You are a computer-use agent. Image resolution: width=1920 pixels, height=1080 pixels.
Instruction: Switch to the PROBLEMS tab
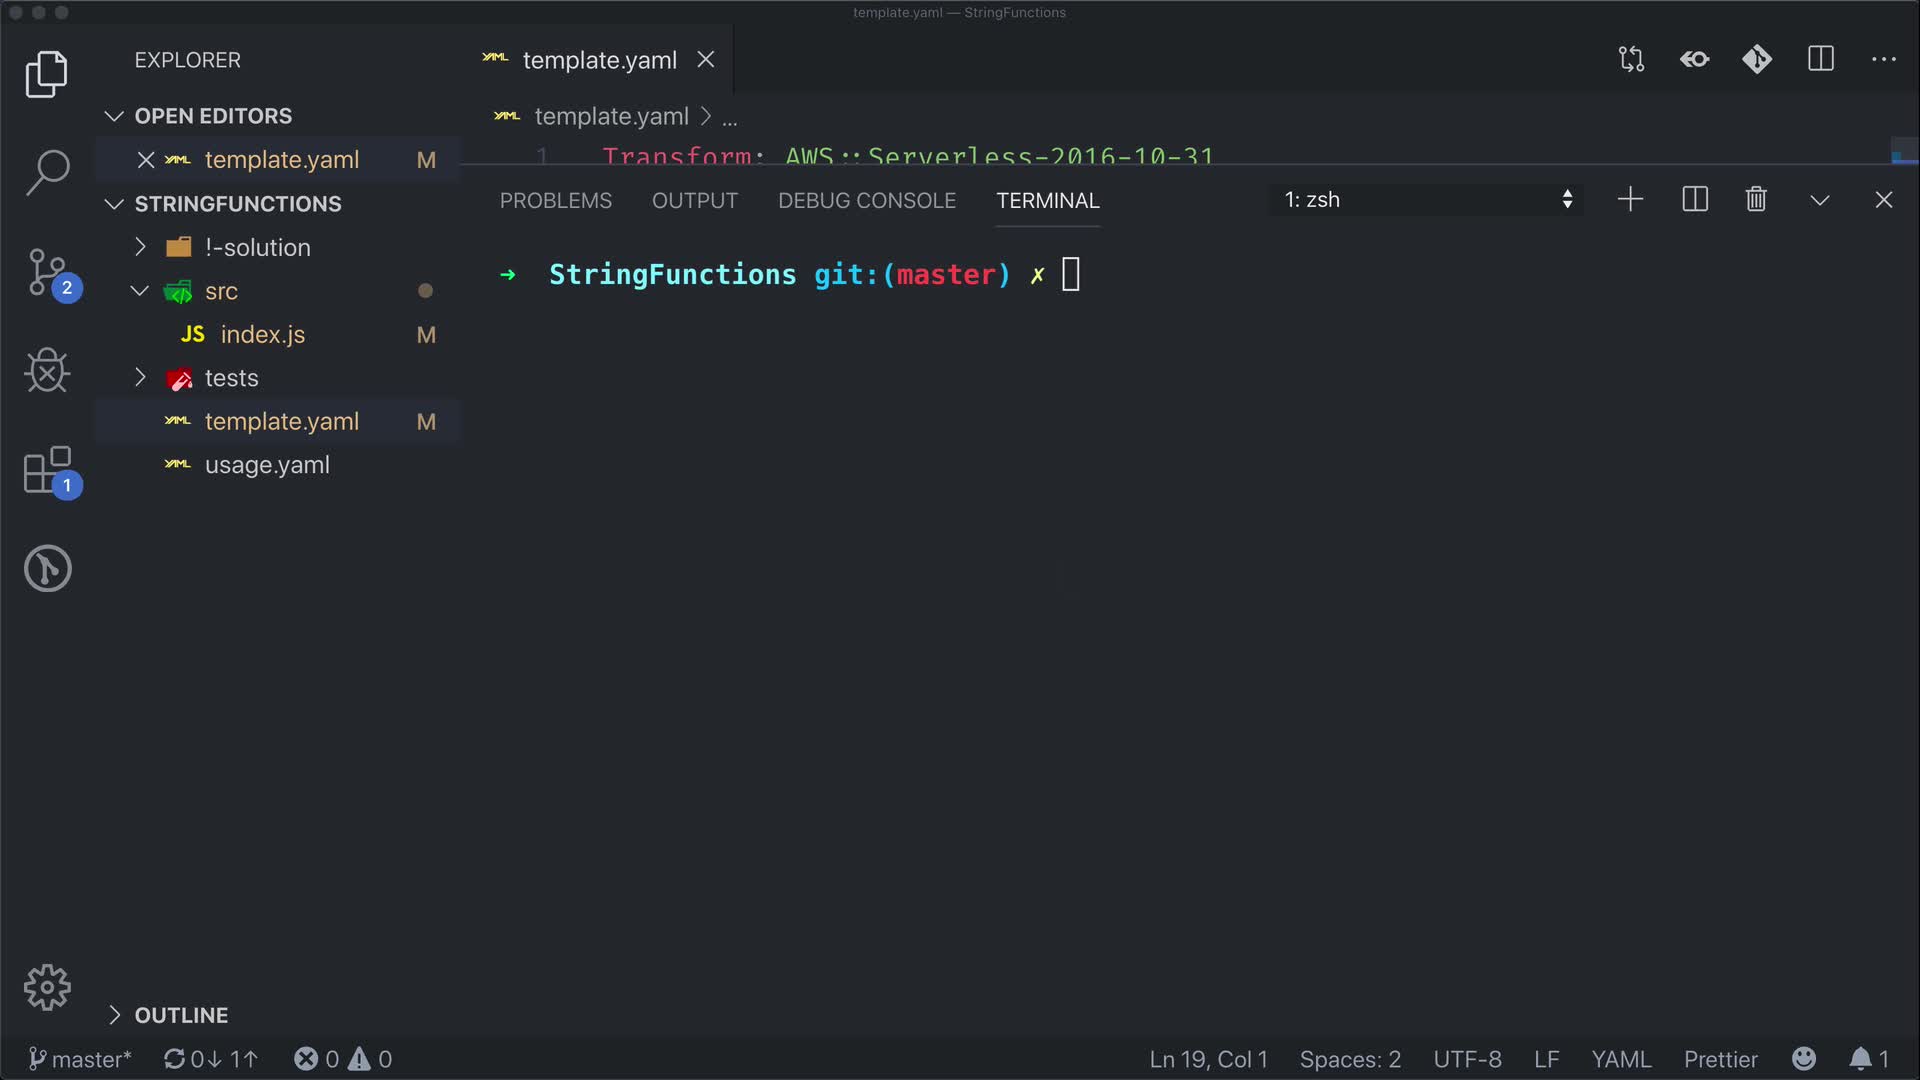555,201
